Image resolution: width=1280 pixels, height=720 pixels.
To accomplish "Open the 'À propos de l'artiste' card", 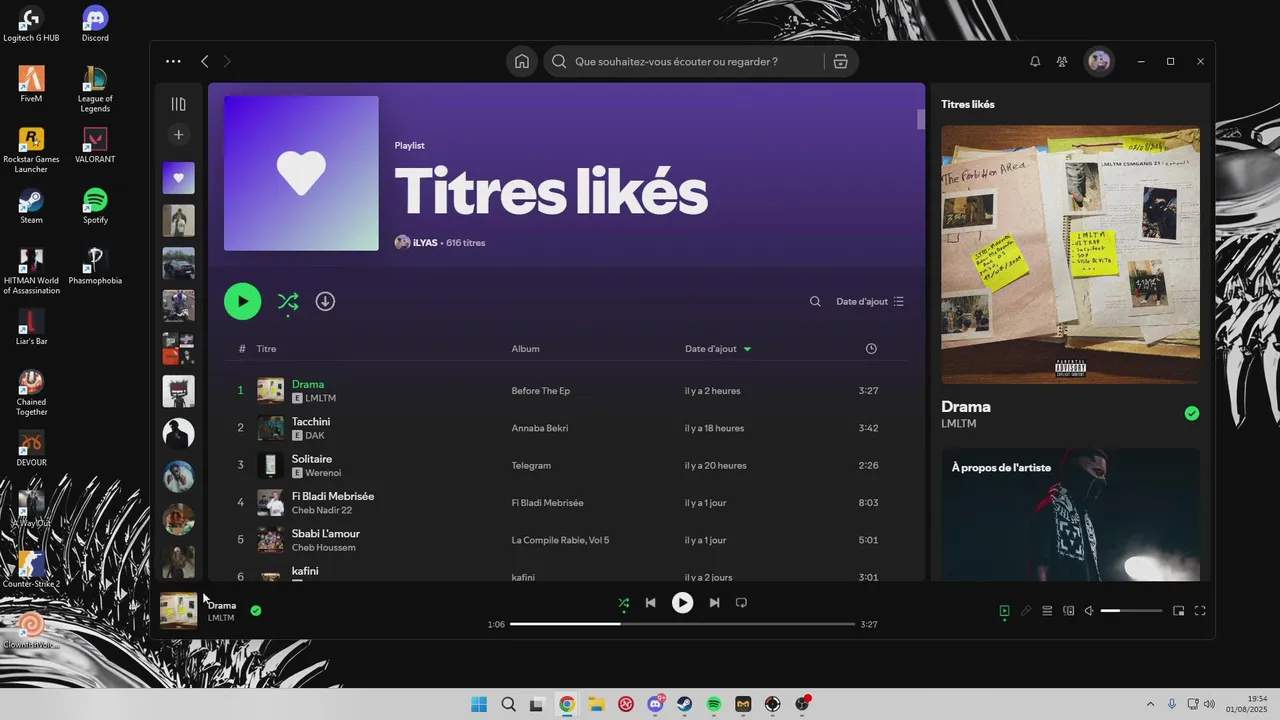I will pyautogui.click(x=1070, y=514).
